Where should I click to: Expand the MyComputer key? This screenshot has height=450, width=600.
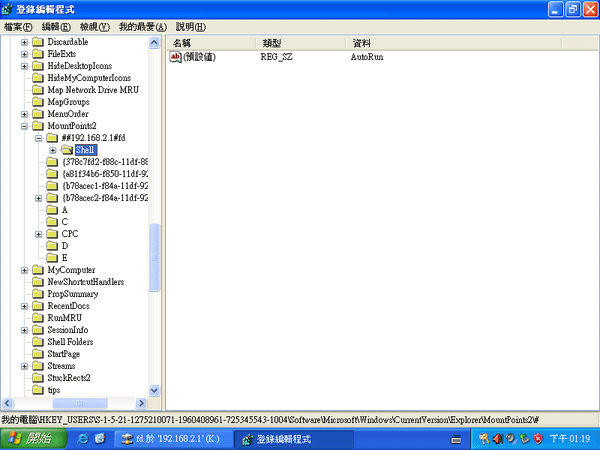pos(24,270)
